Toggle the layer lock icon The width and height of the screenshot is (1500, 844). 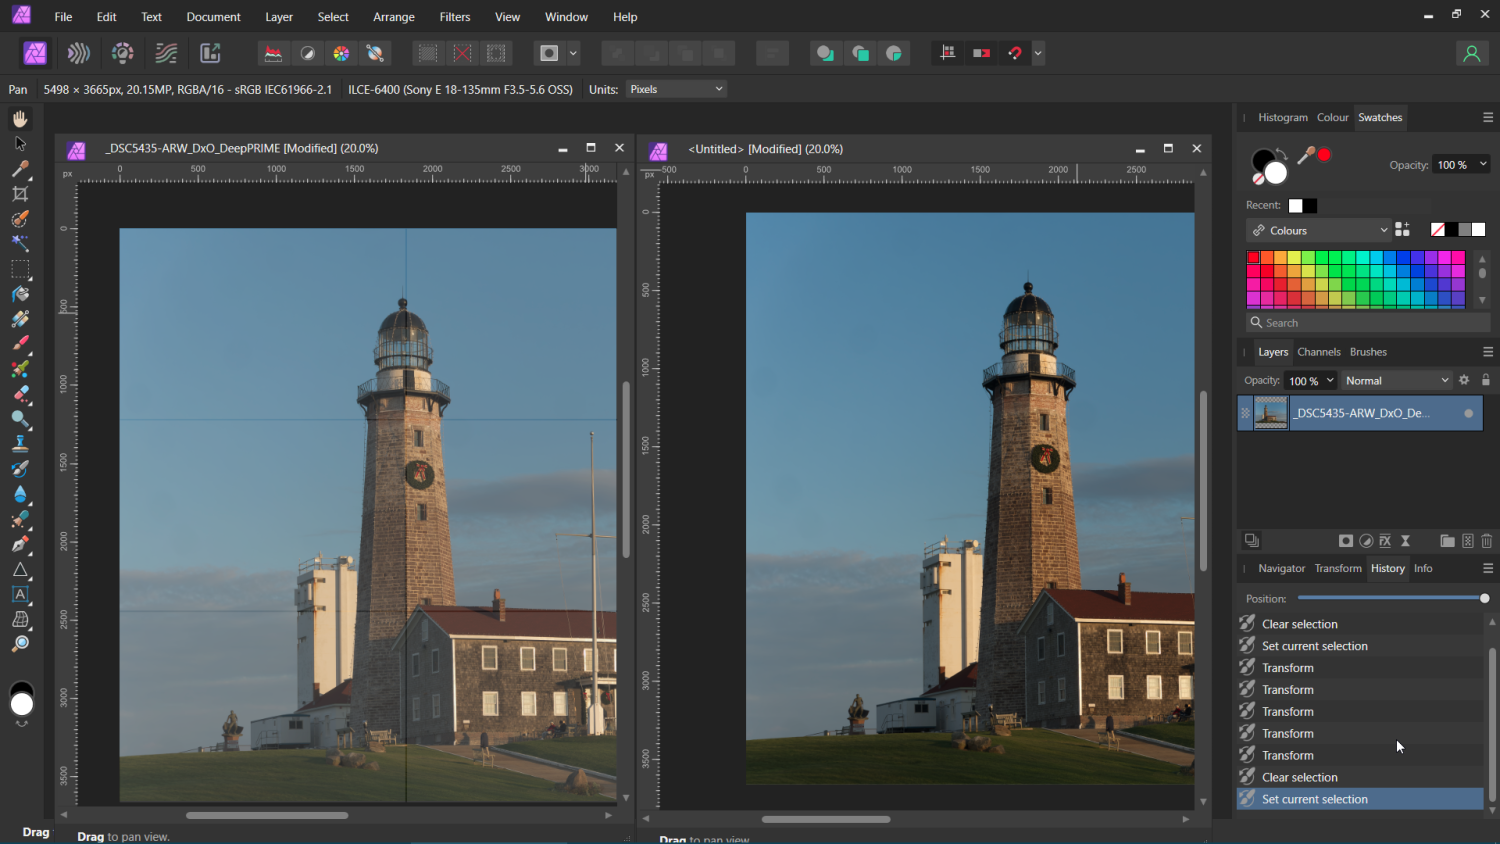1486,380
